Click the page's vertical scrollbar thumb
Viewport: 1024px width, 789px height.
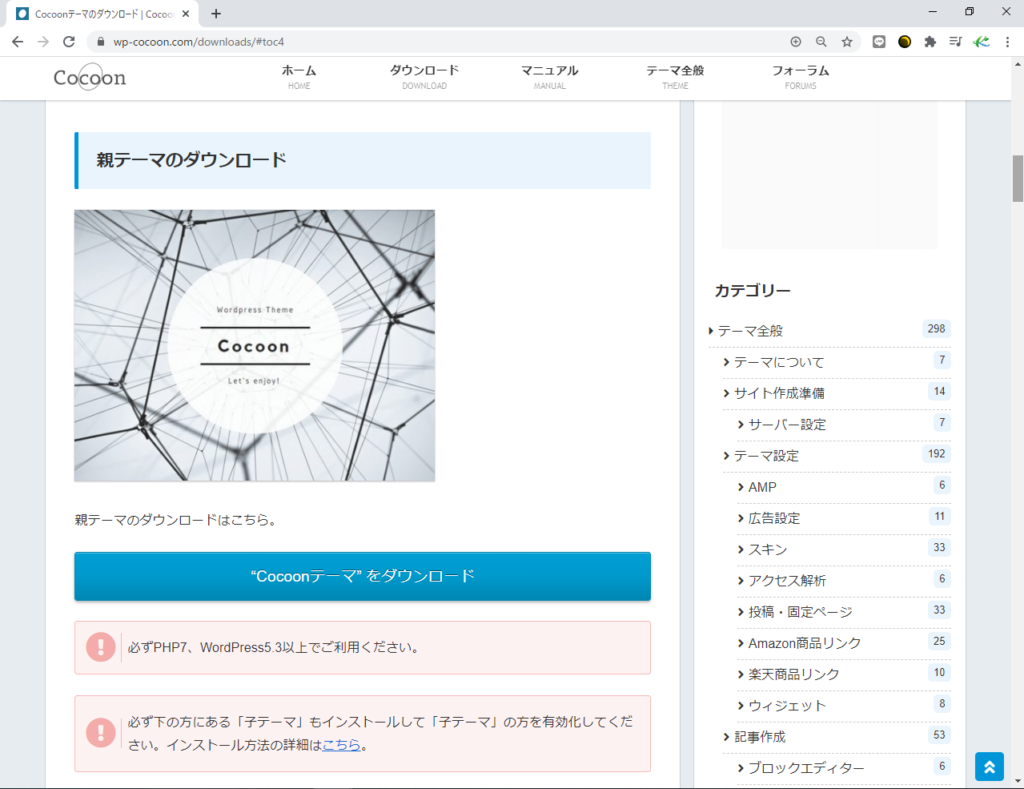[x=1017, y=178]
